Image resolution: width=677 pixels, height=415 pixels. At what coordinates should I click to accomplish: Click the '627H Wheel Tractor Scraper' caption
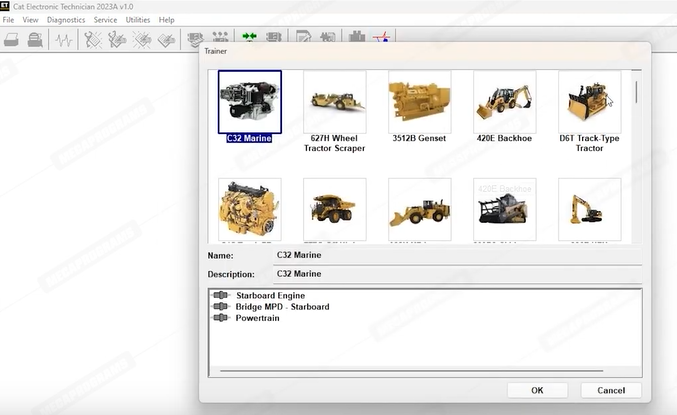[335, 143]
